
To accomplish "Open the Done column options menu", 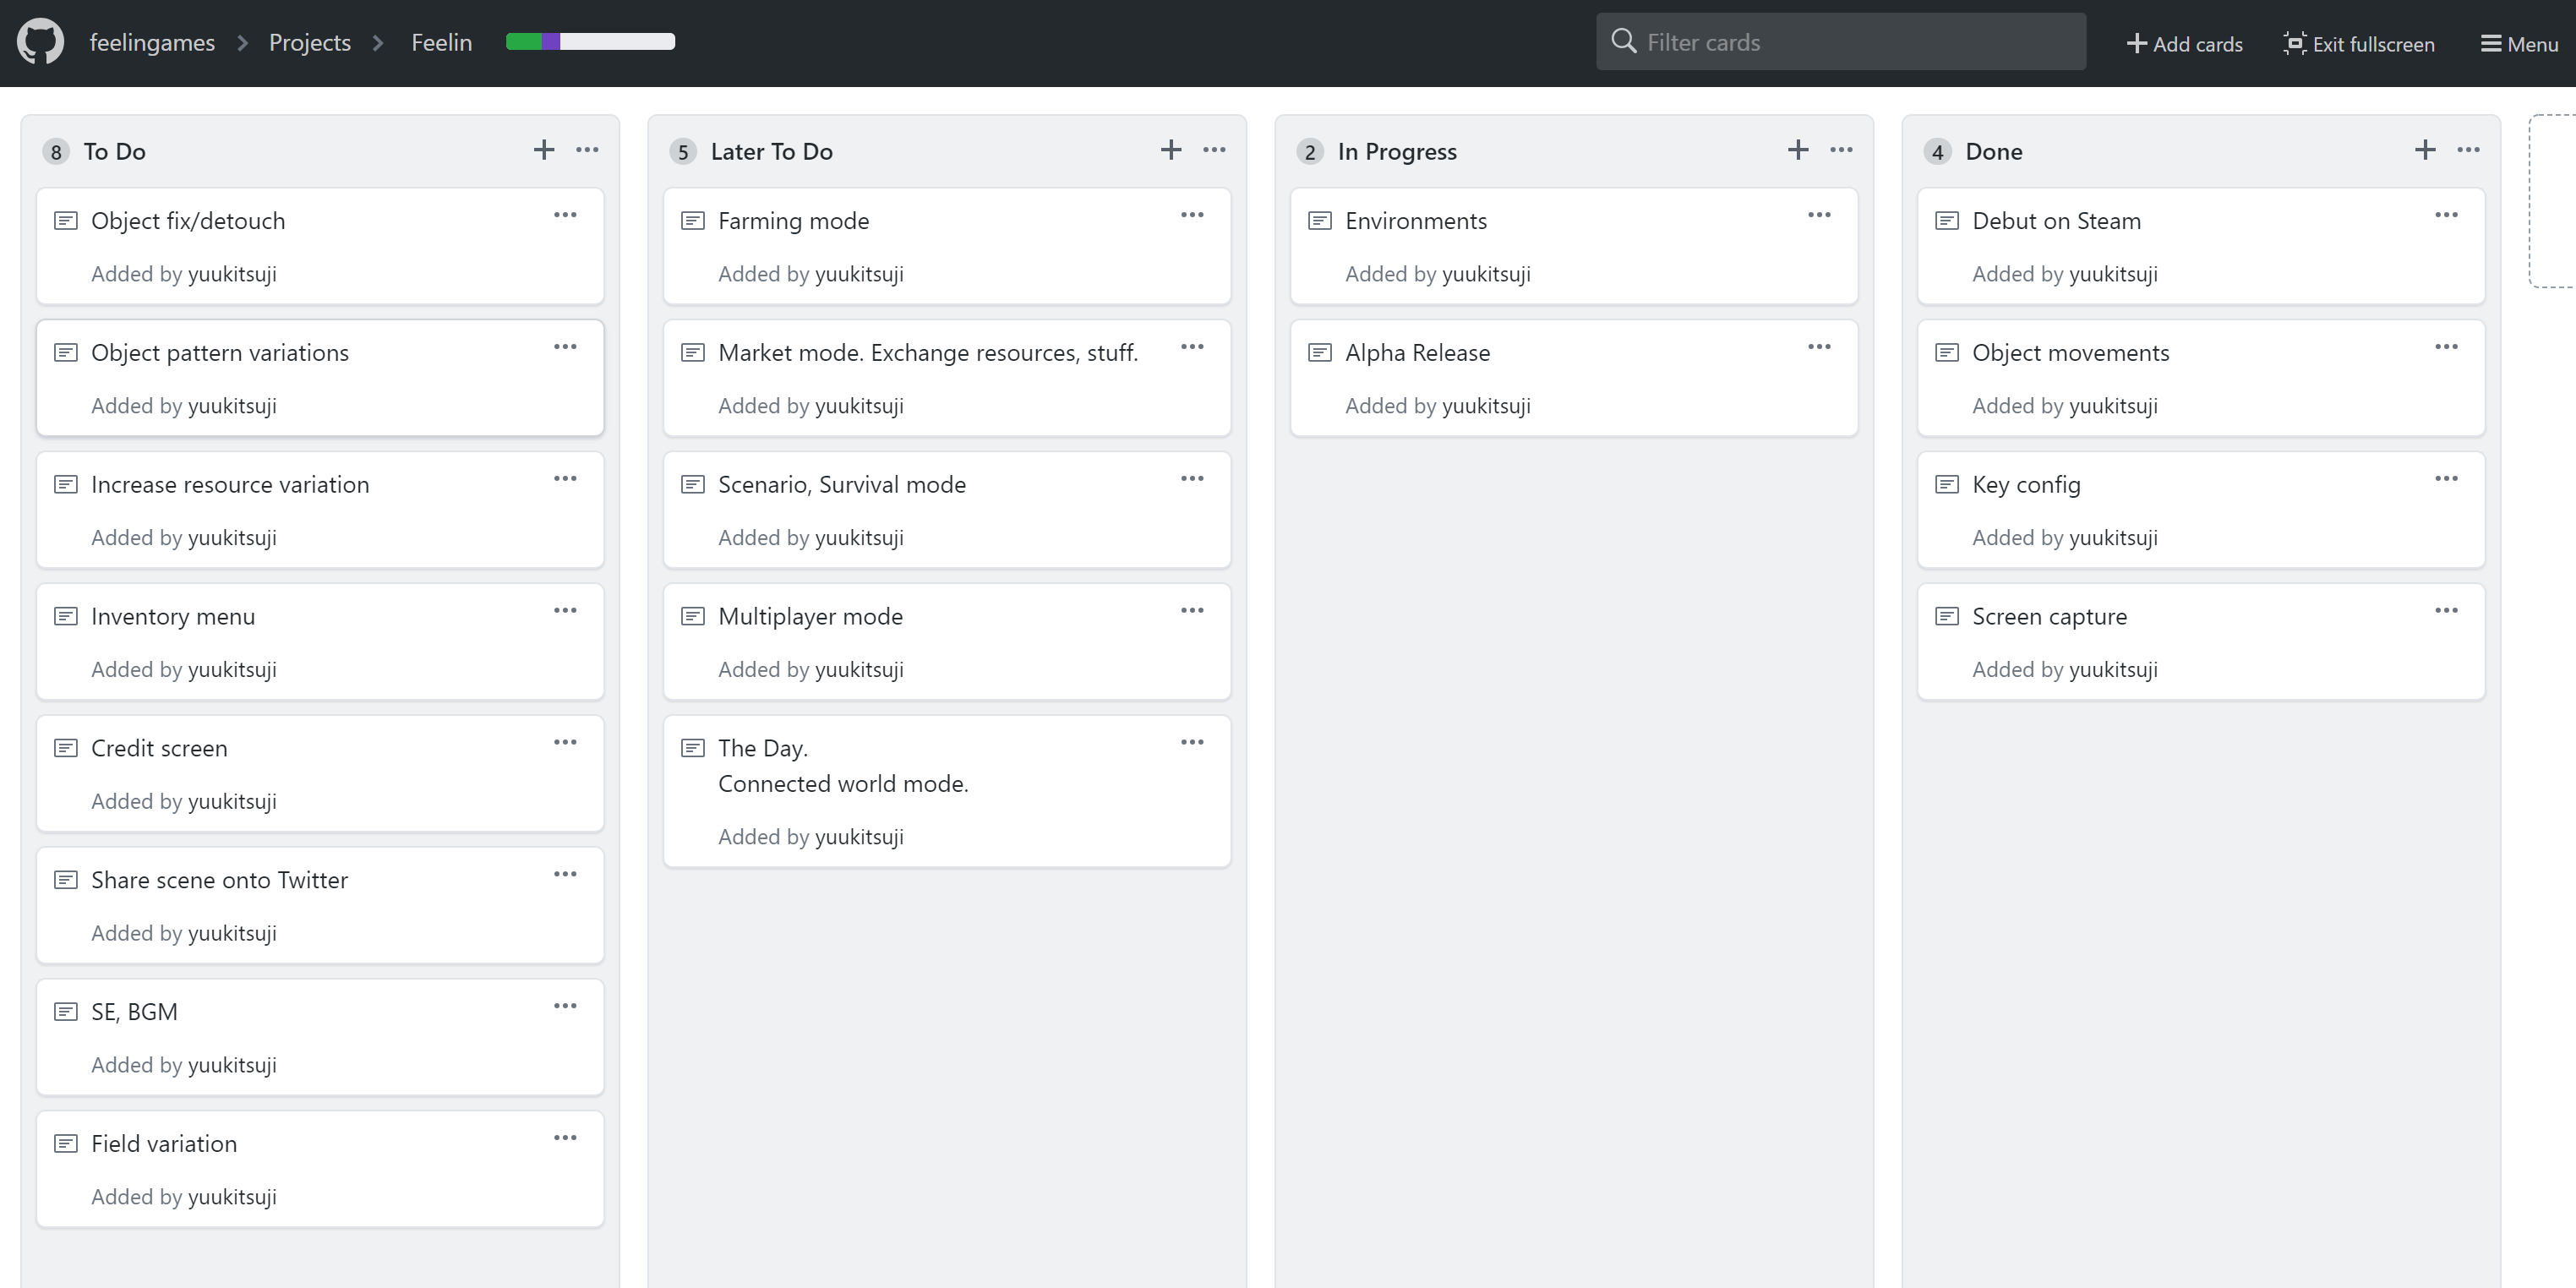I will pyautogui.click(x=2468, y=150).
